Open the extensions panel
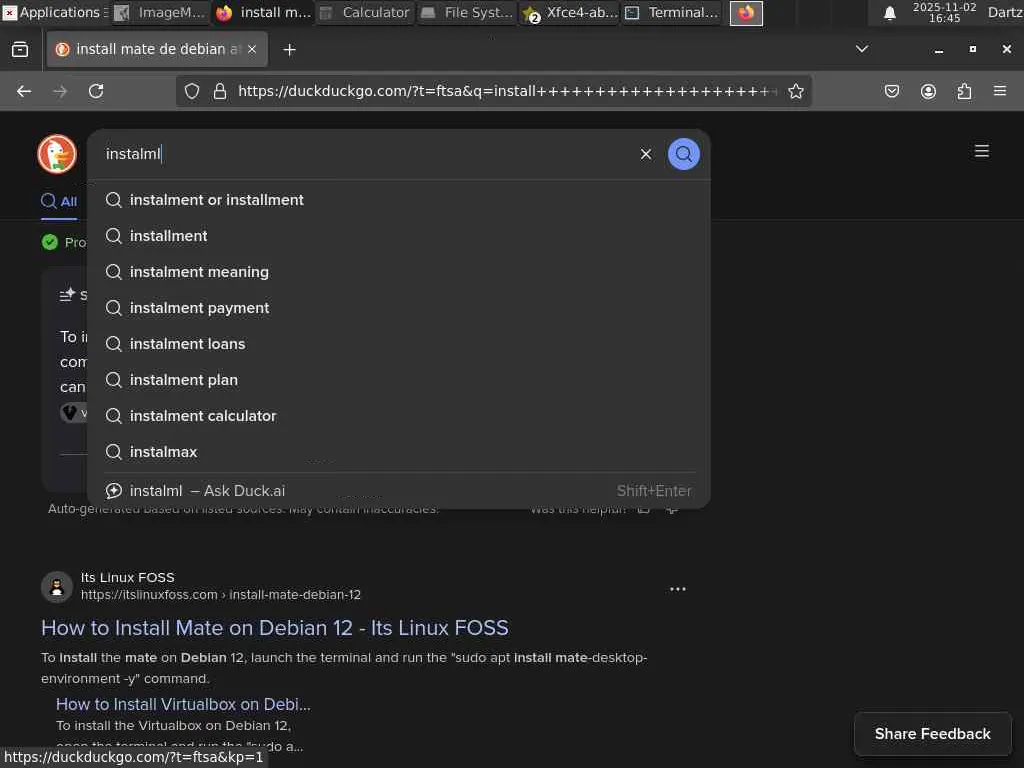Viewport: 1024px width, 768px height. [x=964, y=91]
